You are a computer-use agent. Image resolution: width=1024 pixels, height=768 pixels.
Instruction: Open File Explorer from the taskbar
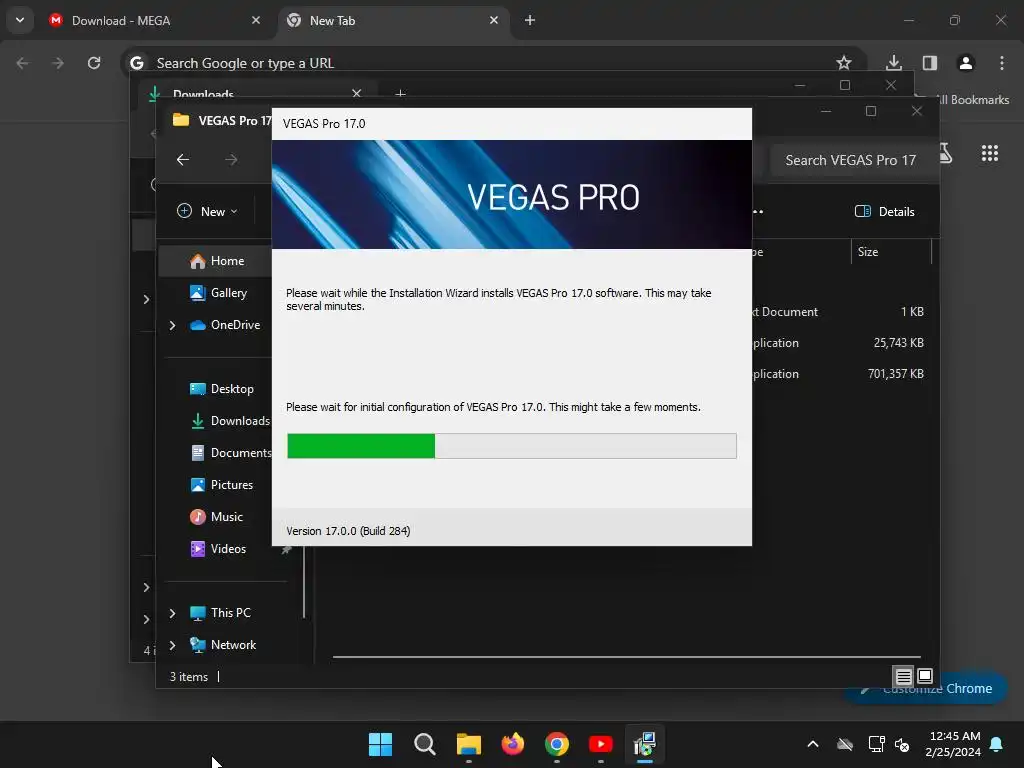[468, 744]
